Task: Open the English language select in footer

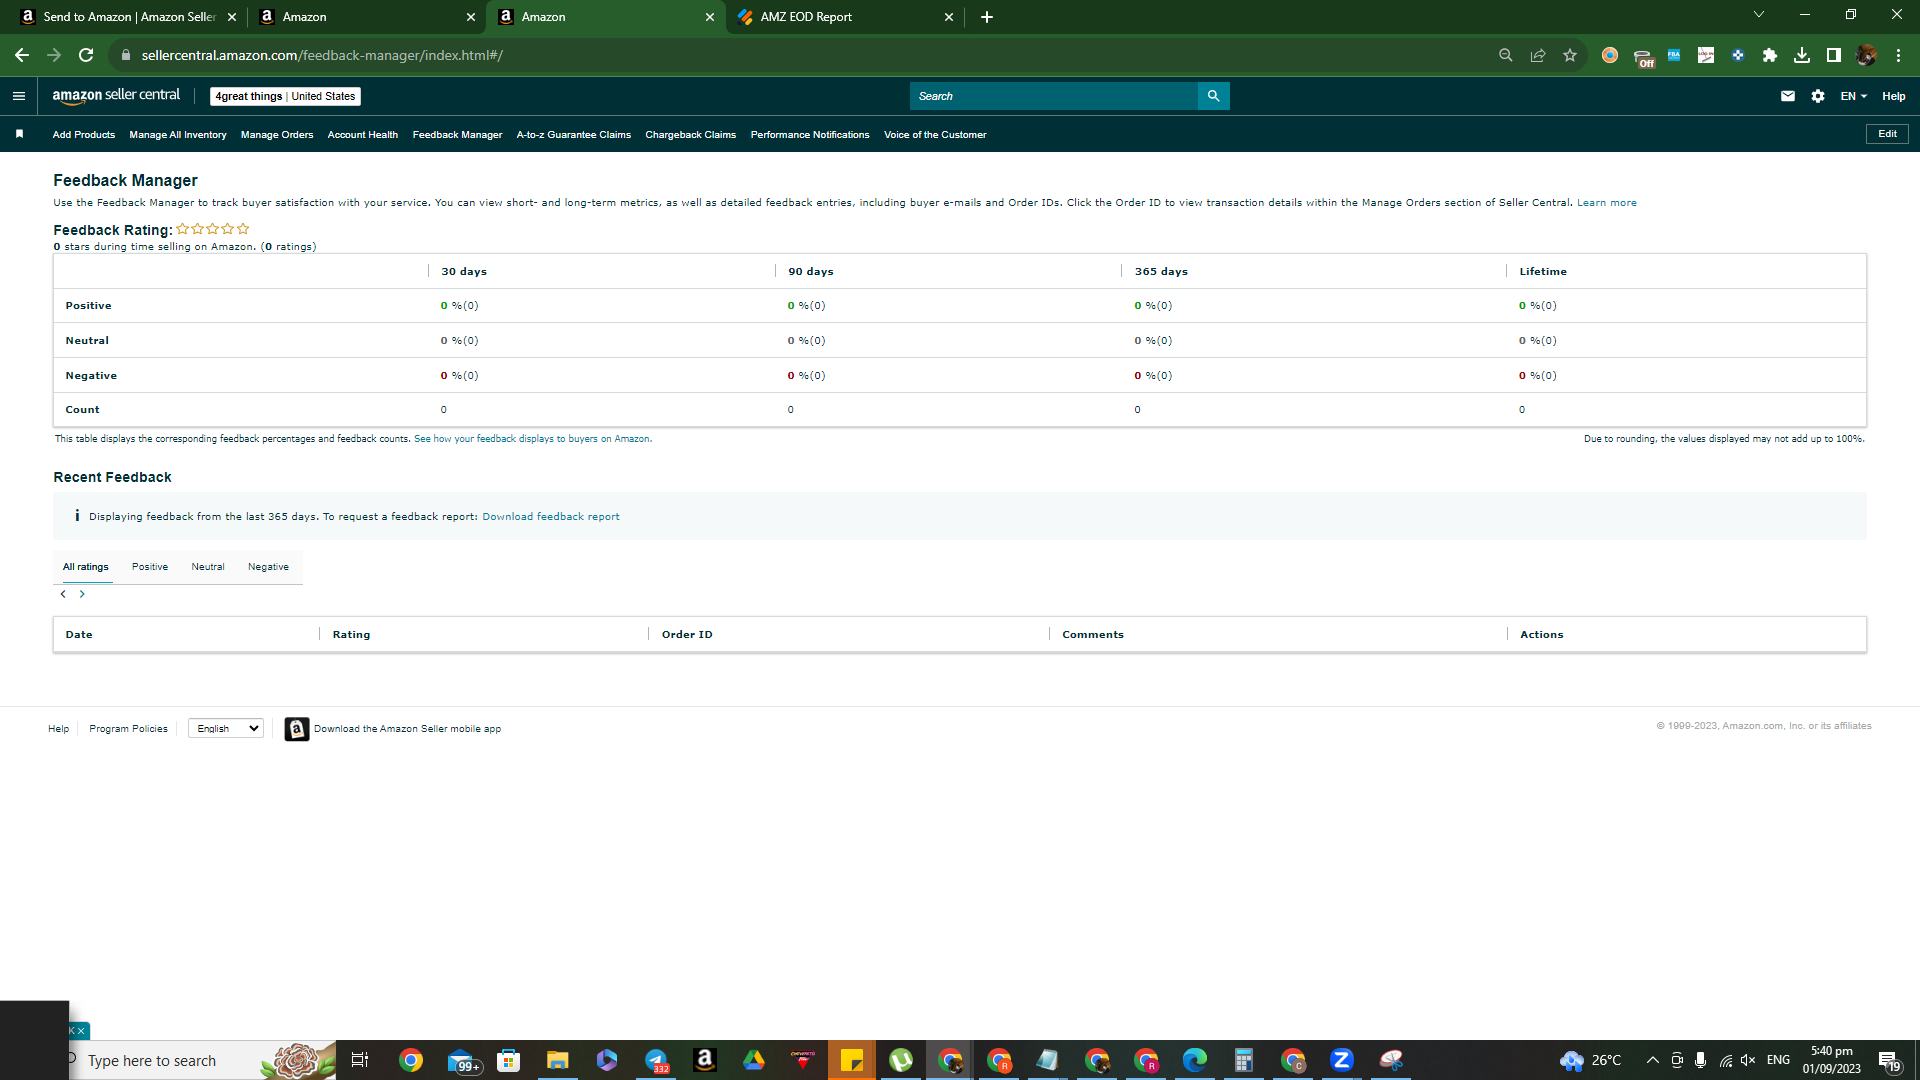Action: 226,729
